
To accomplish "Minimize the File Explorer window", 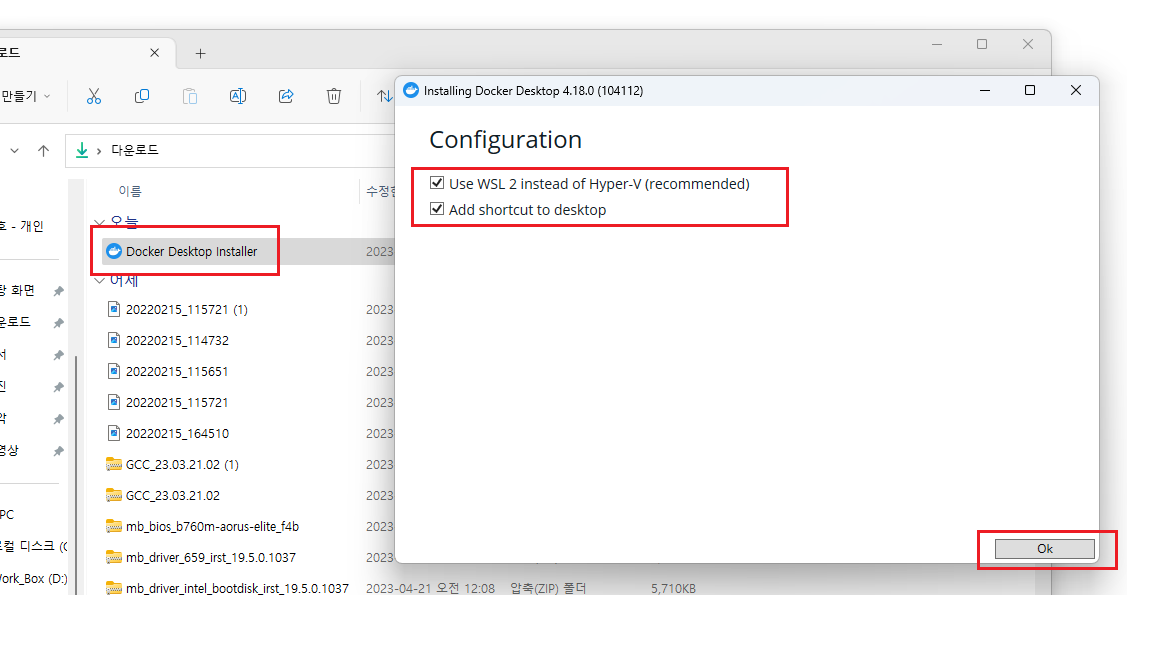I will click(937, 45).
